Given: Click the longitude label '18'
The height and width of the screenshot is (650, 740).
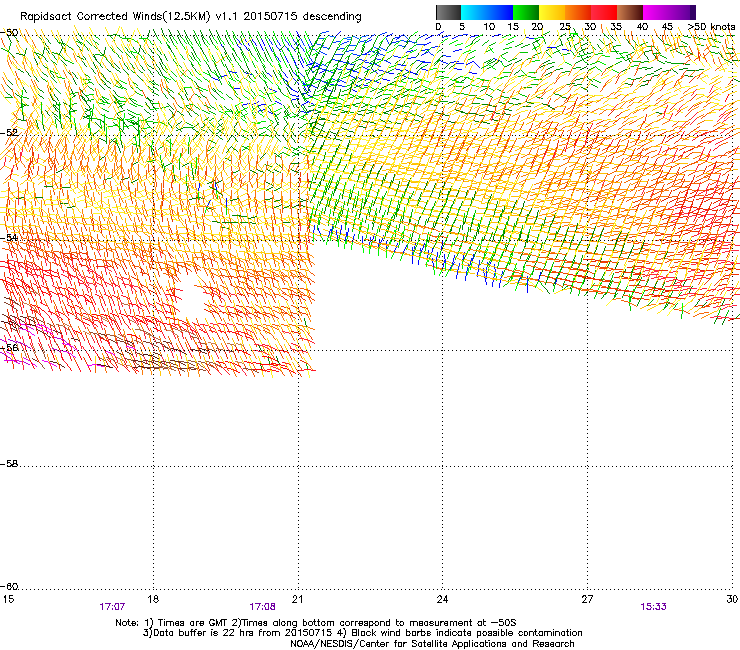Looking at the screenshot, I should 153,599.
